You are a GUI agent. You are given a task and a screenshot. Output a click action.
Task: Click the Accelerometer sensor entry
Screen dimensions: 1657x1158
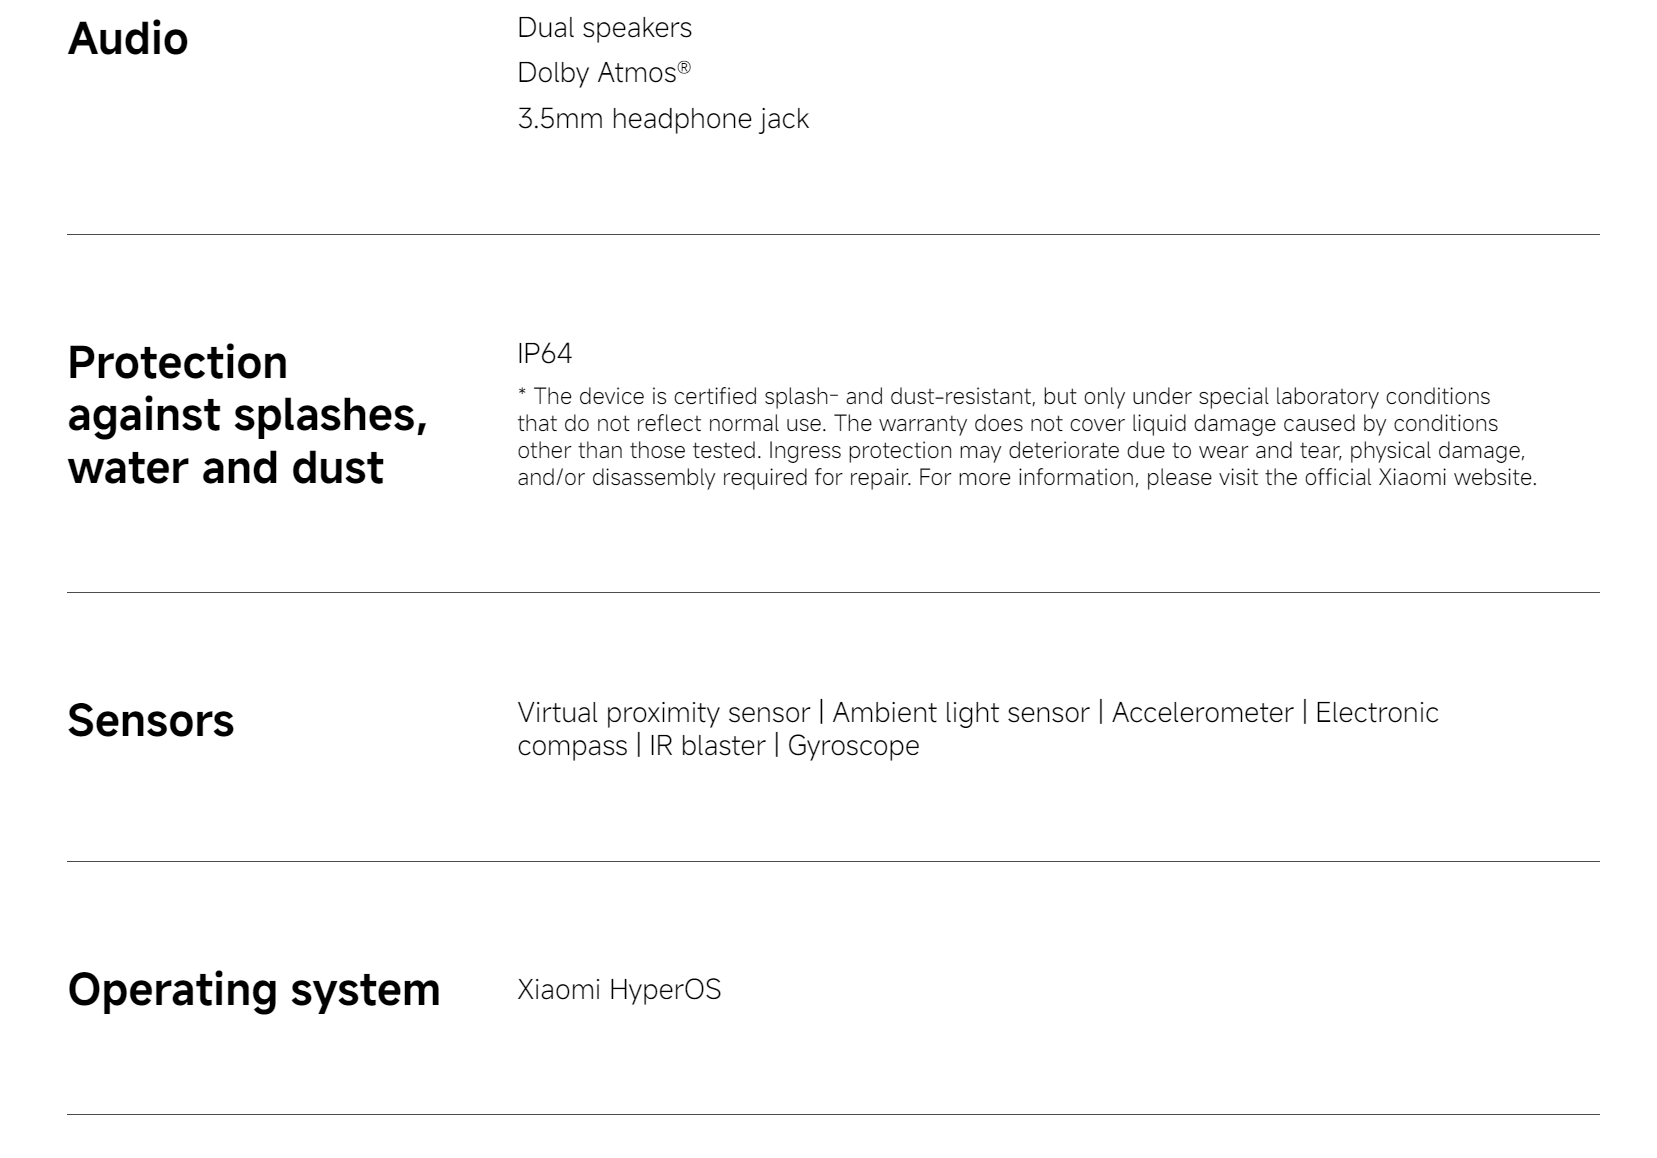coord(1203,713)
